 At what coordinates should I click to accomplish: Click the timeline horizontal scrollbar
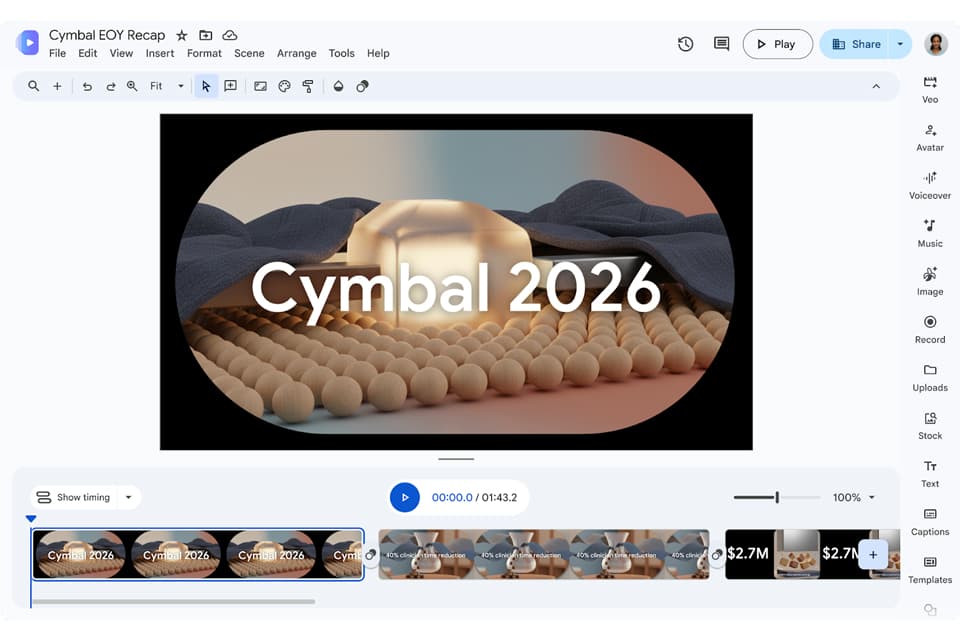coord(173,601)
